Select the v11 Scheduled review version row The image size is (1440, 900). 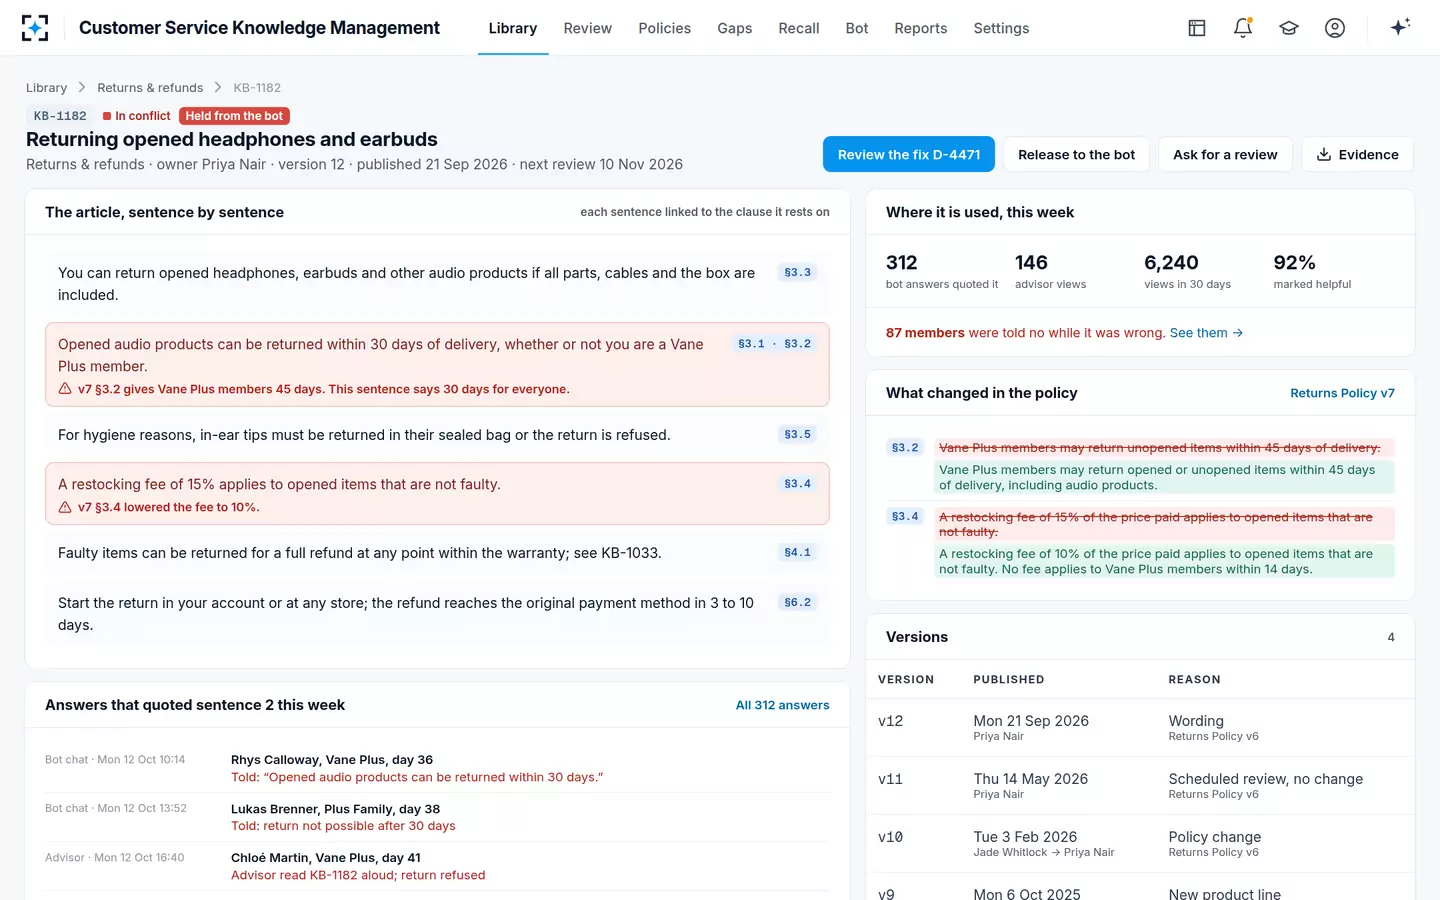coord(1140,785)
